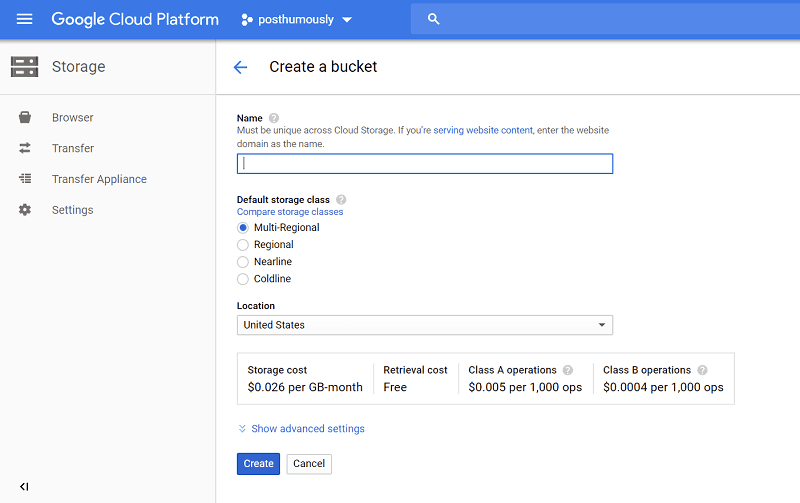
Task: Click the back arrow beside Create a bucket
Action: (240, 67)
